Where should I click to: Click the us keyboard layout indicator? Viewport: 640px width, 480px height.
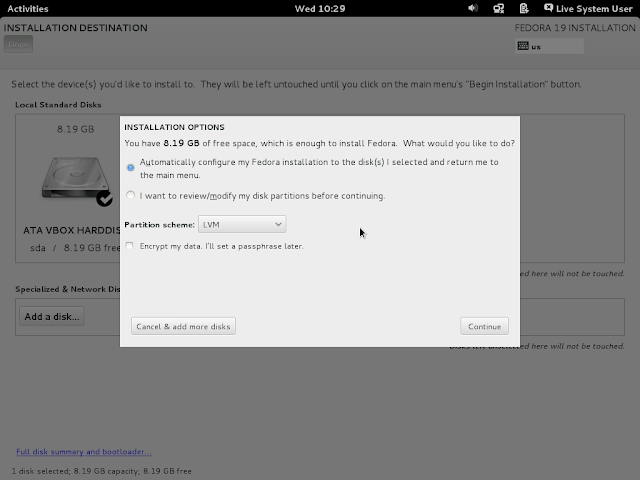tap(549, 46)
